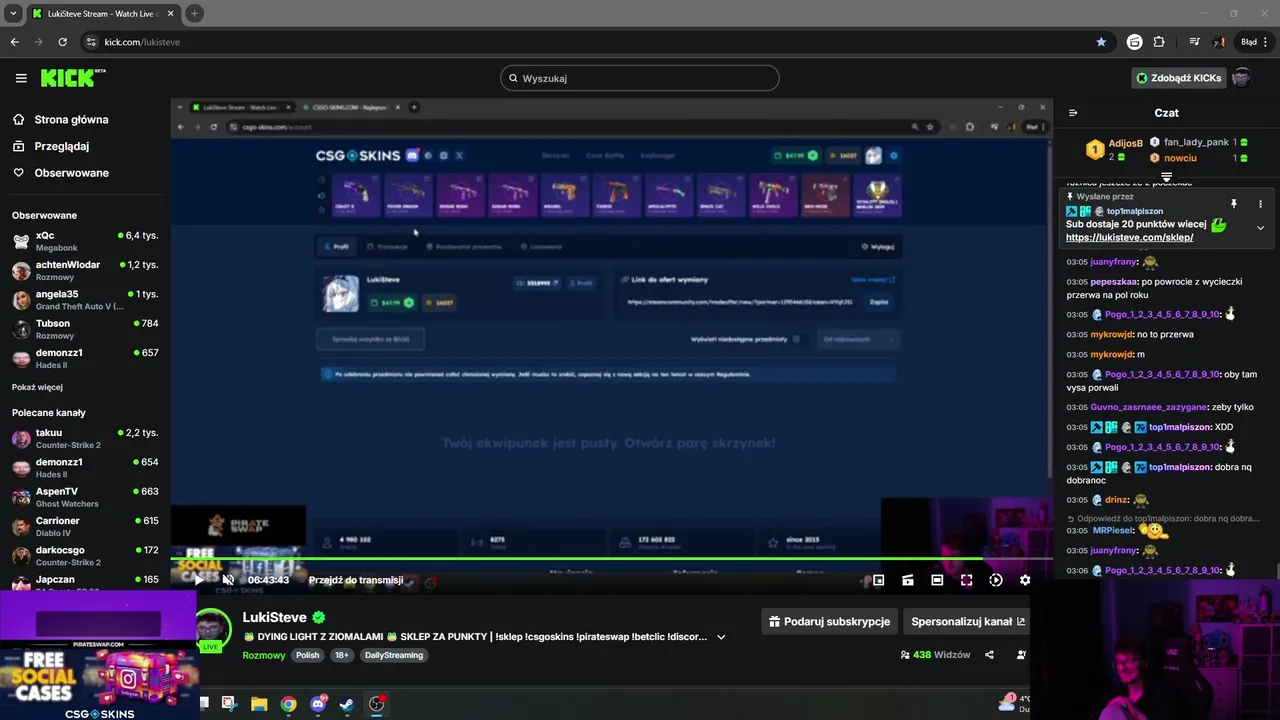Click Spersonalizuj kanał button
This screenshot has width=1280, height=720.
(968, 621)
